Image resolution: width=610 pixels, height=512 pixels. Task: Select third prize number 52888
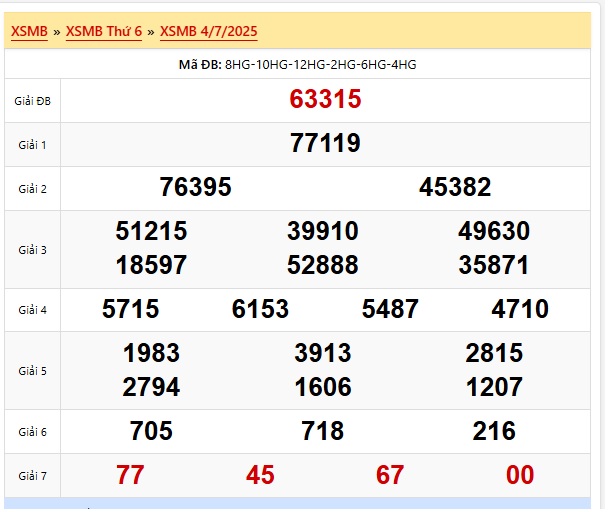click(x=323, y=265)
